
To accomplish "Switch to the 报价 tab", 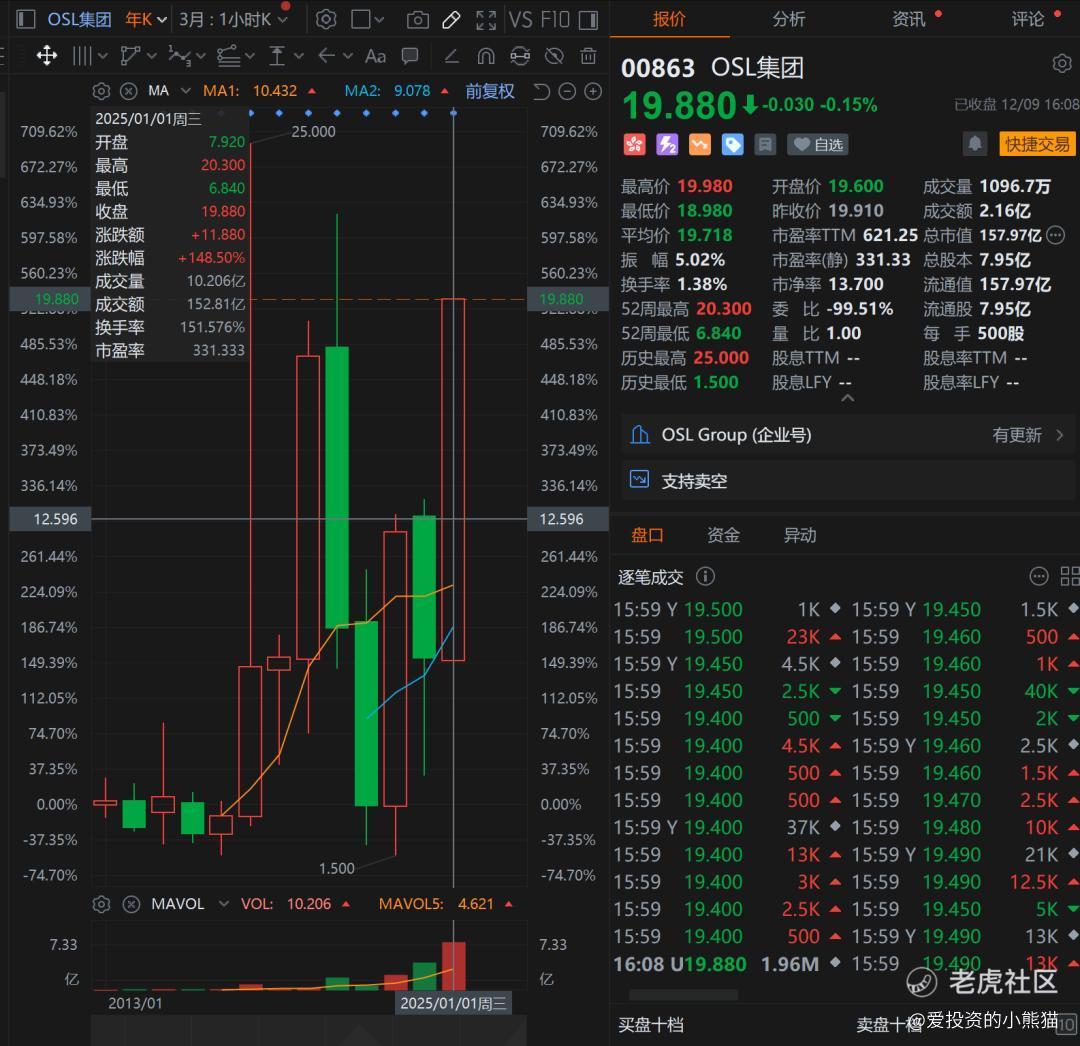I will coord(669,19).
